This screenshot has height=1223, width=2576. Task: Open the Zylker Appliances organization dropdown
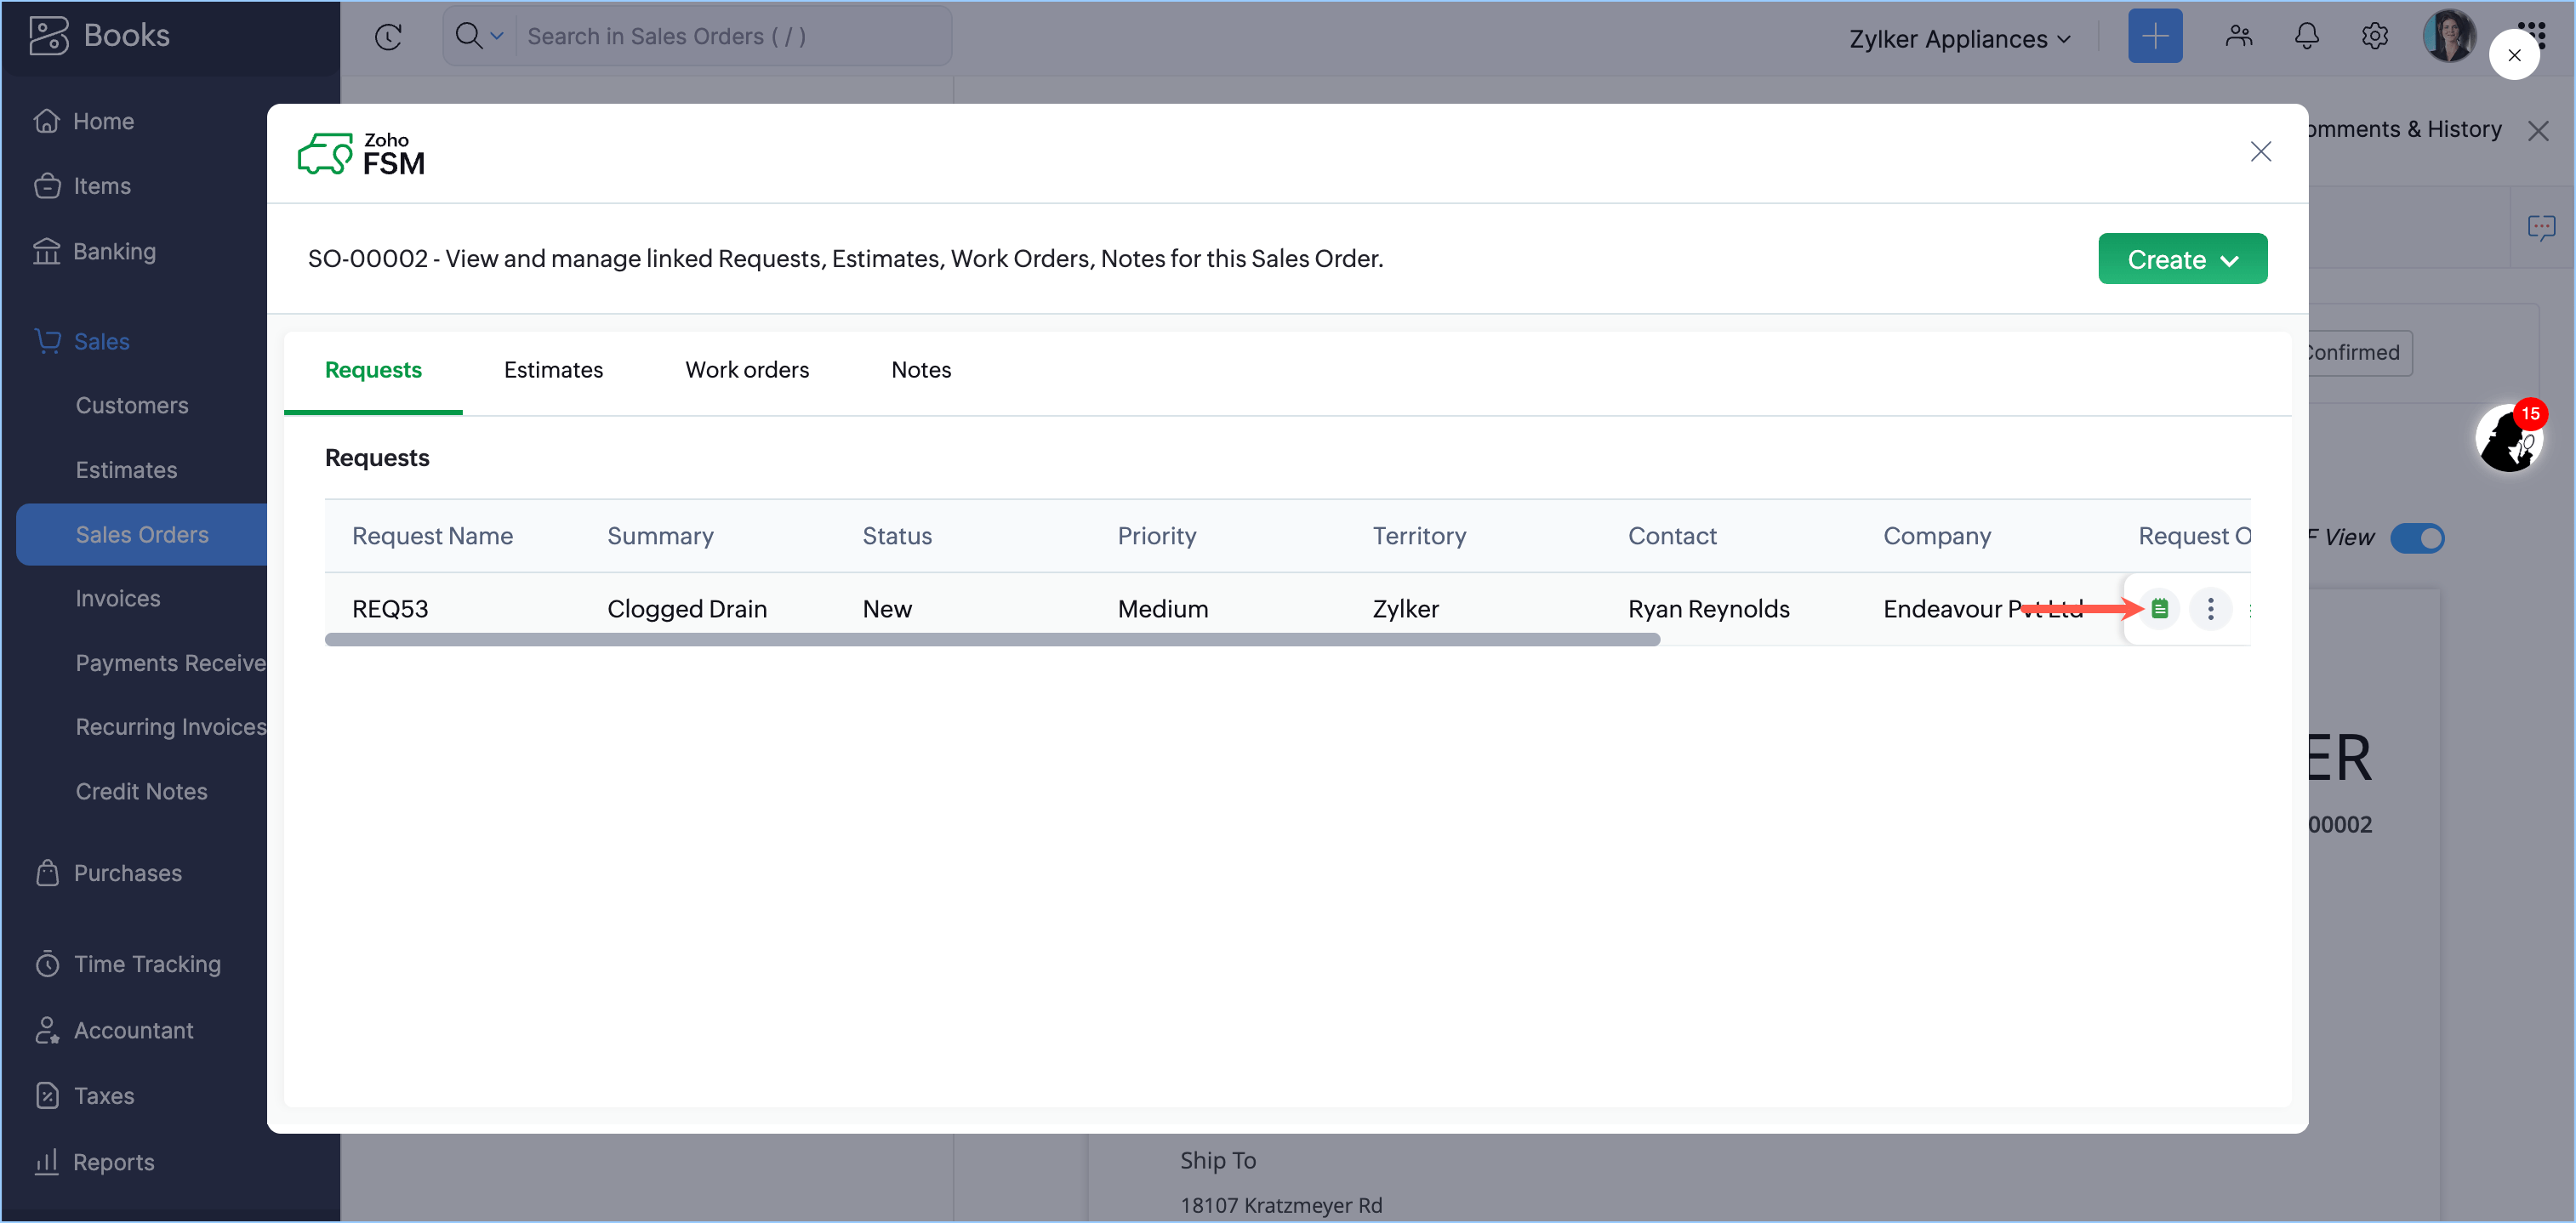1958,39
